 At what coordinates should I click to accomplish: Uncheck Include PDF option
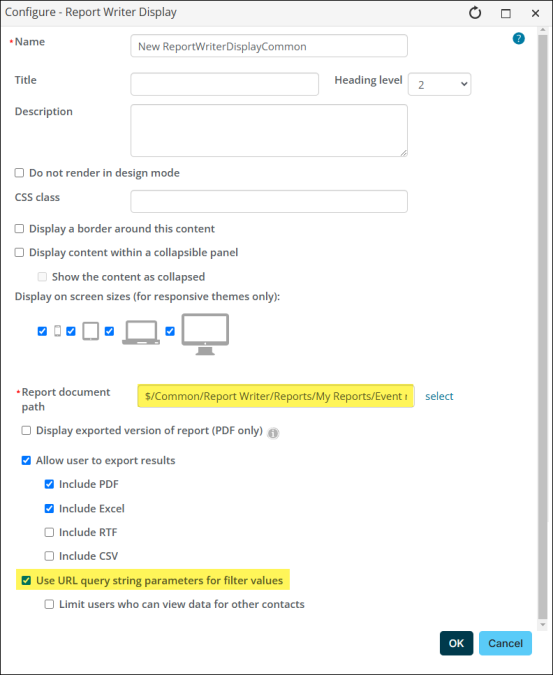[49, 484]
